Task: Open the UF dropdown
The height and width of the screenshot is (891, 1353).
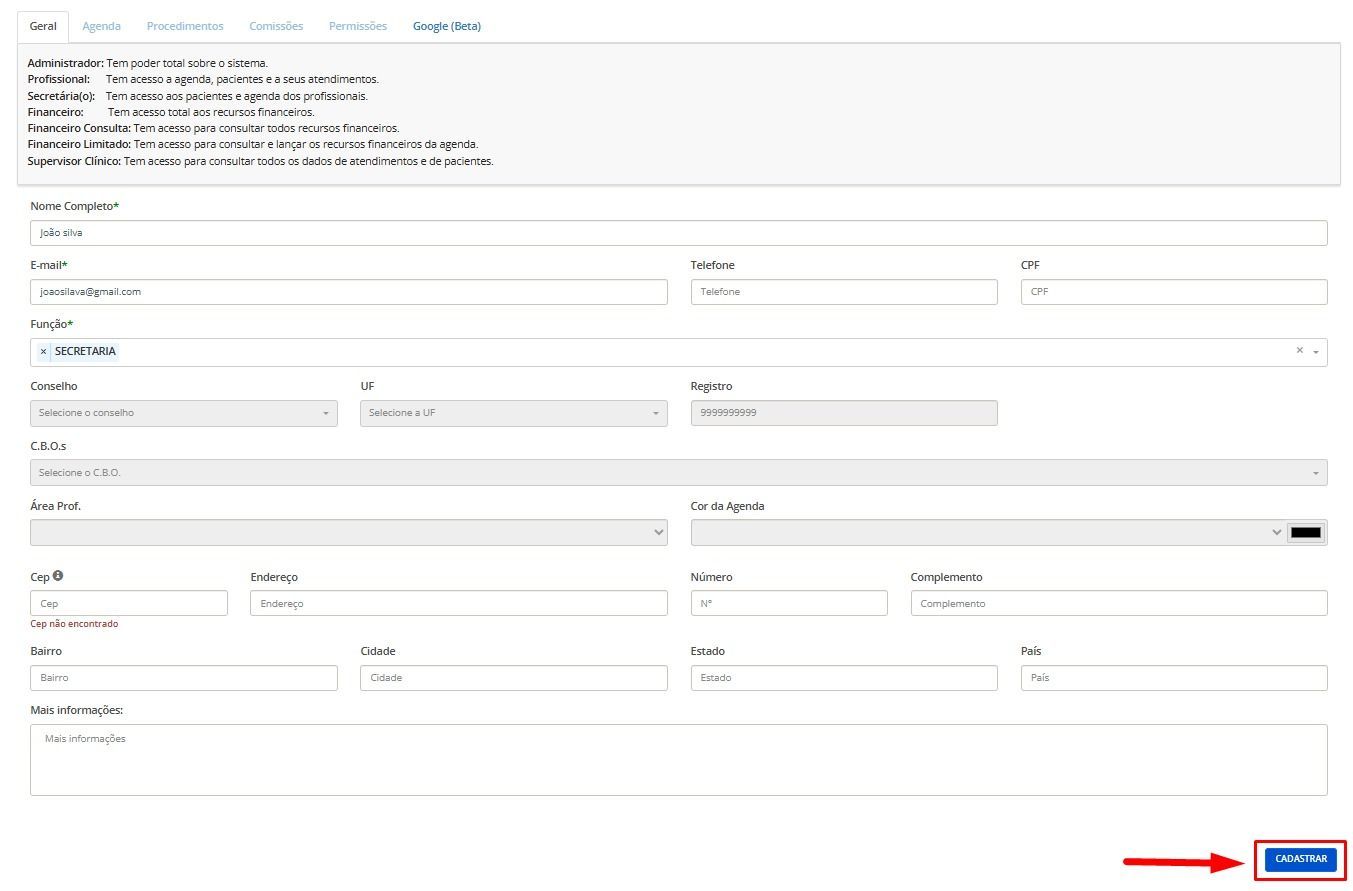Action: [x=514, y=413]
